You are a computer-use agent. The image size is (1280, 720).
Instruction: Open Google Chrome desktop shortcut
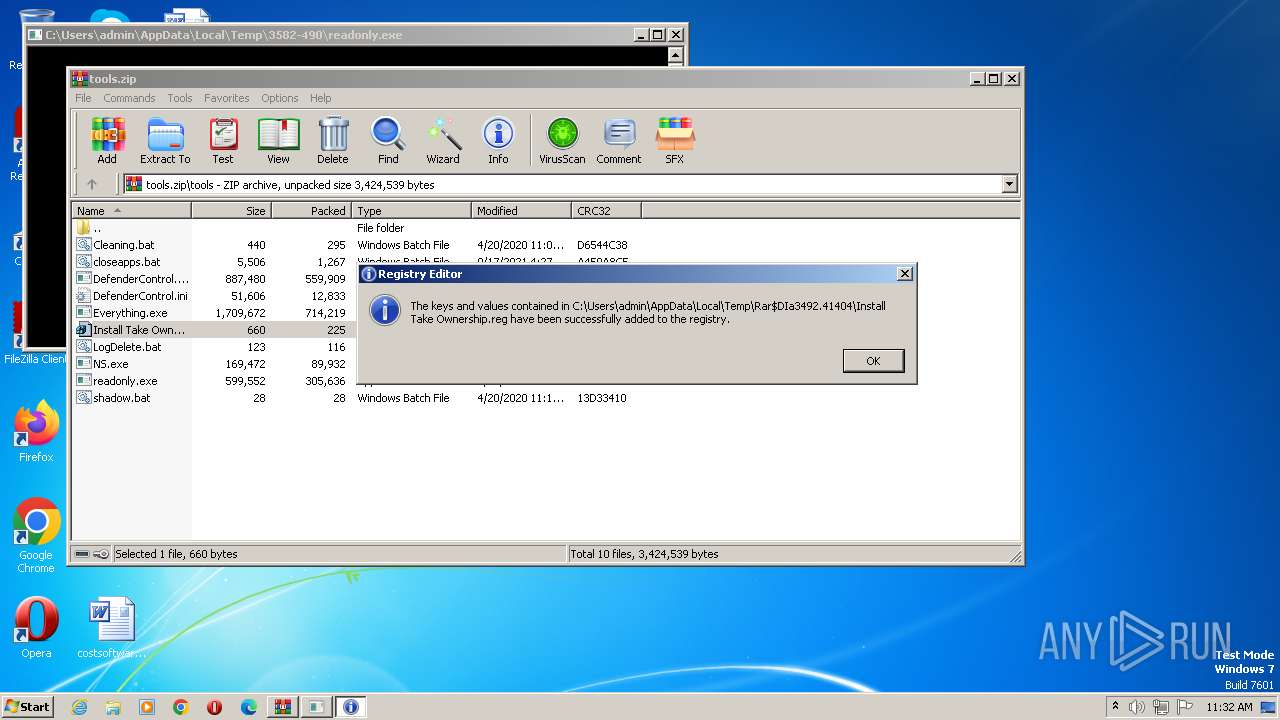click(36, 536)
